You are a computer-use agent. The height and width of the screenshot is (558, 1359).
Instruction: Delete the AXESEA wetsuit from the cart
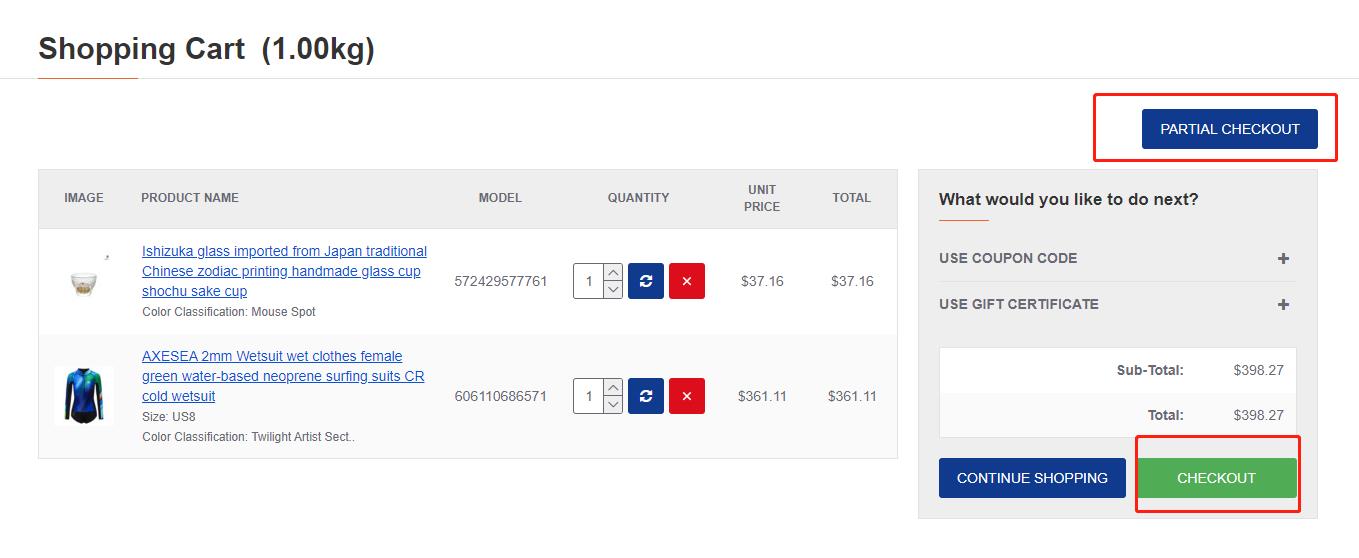point(687,396)
